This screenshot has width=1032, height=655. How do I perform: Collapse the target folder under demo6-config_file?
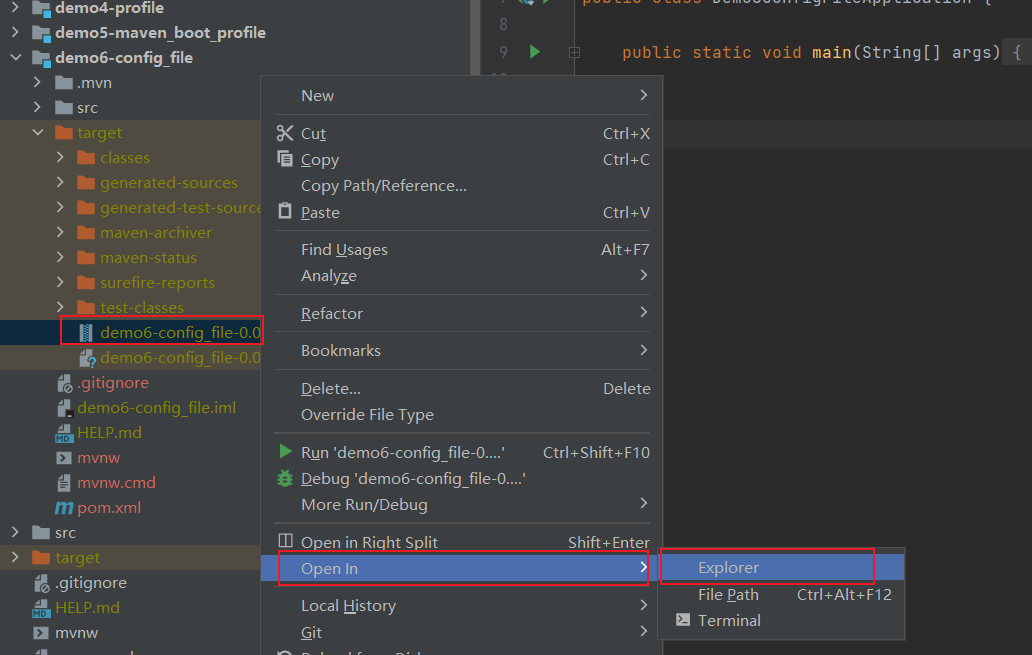[38, 132]
